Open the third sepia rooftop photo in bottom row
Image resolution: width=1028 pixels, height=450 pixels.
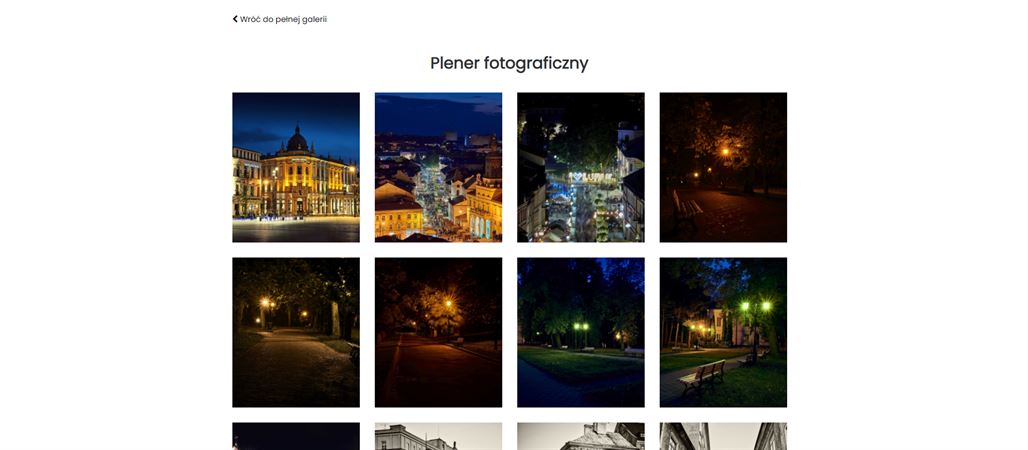coord(580,436)
